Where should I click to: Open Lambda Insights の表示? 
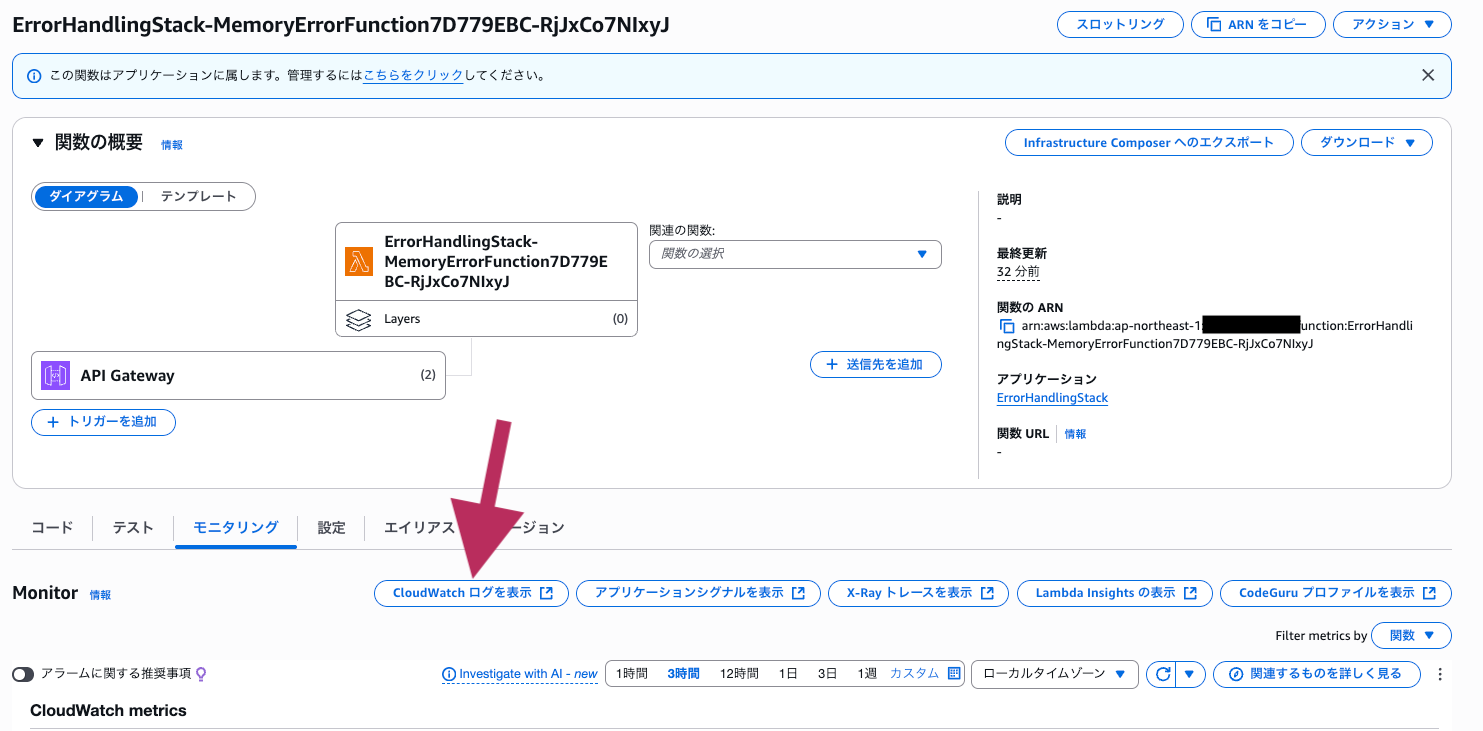(x=1115, y=593)
